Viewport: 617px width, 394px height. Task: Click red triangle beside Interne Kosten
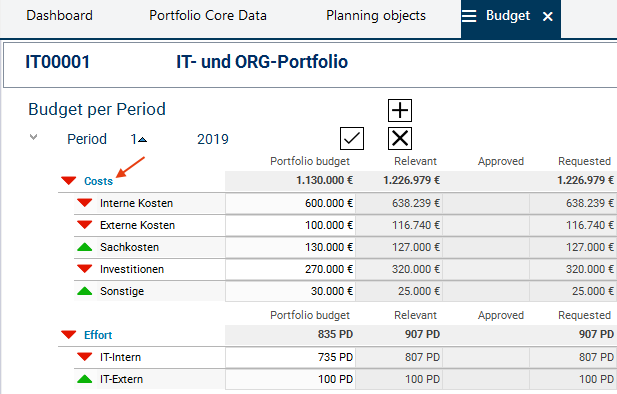click(x=85, y=203)
